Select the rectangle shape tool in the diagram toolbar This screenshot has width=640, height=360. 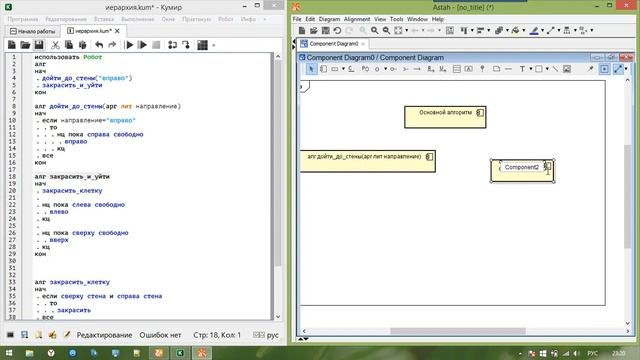tap(539, 69)
